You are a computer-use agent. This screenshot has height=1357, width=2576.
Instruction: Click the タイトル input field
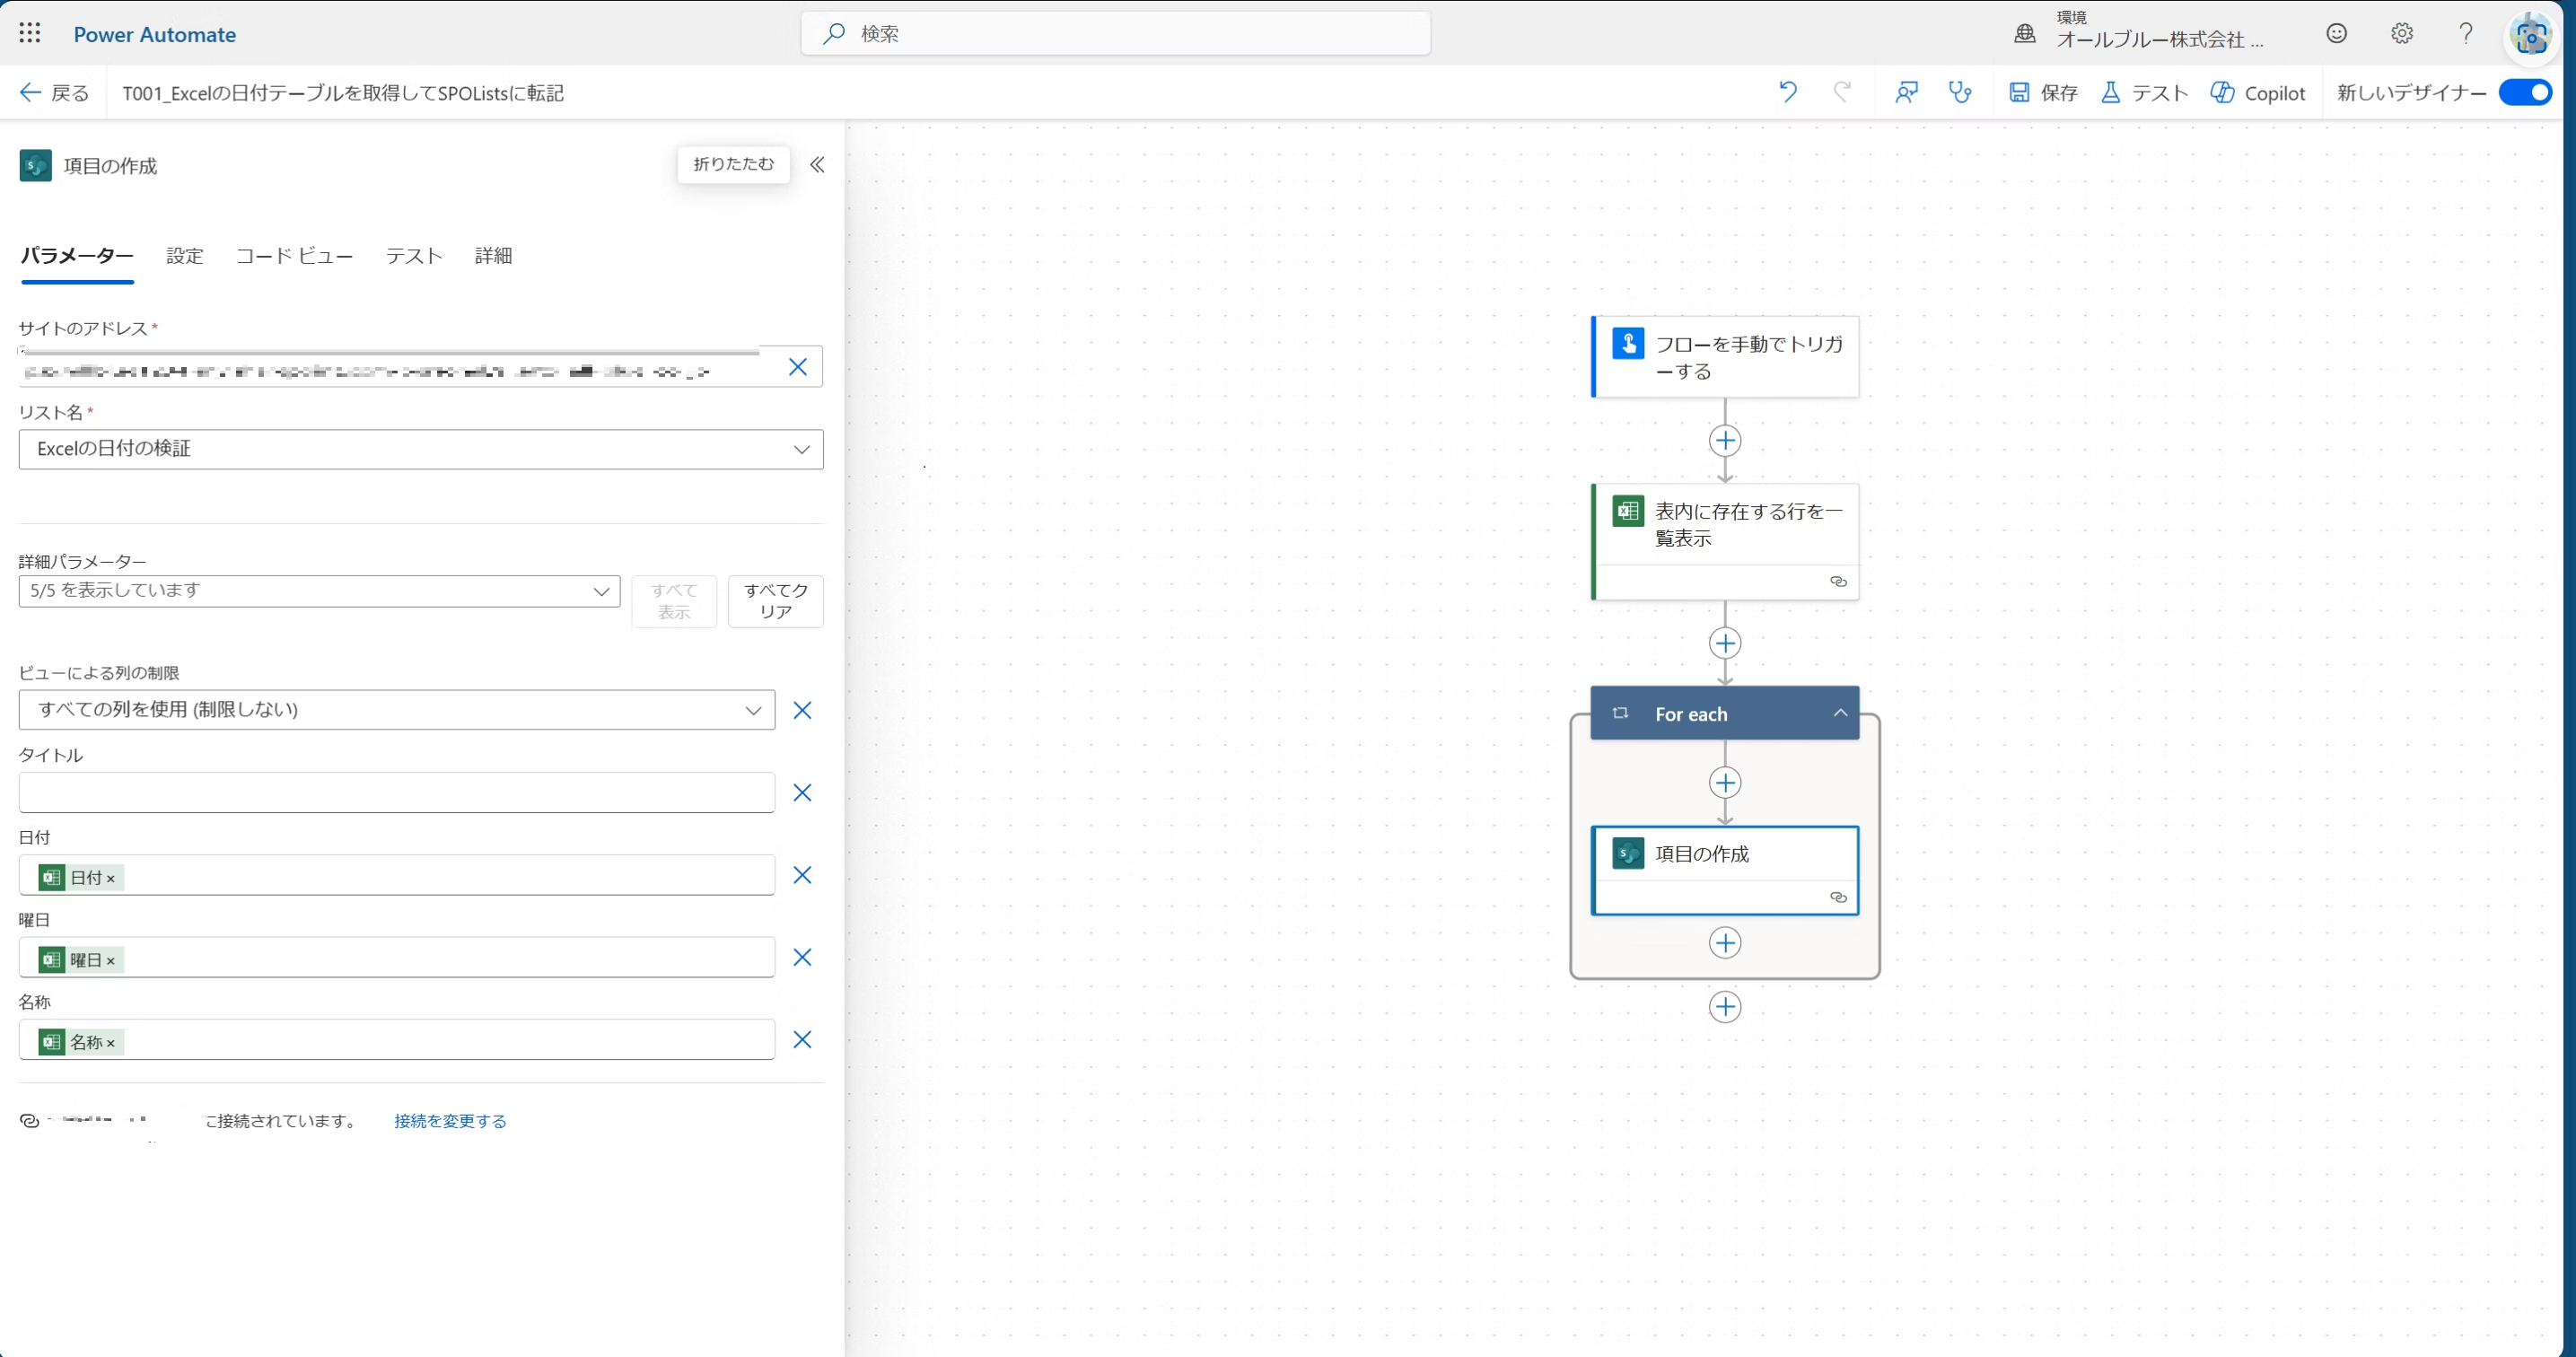pyautogui.click(x=396, y=793)
